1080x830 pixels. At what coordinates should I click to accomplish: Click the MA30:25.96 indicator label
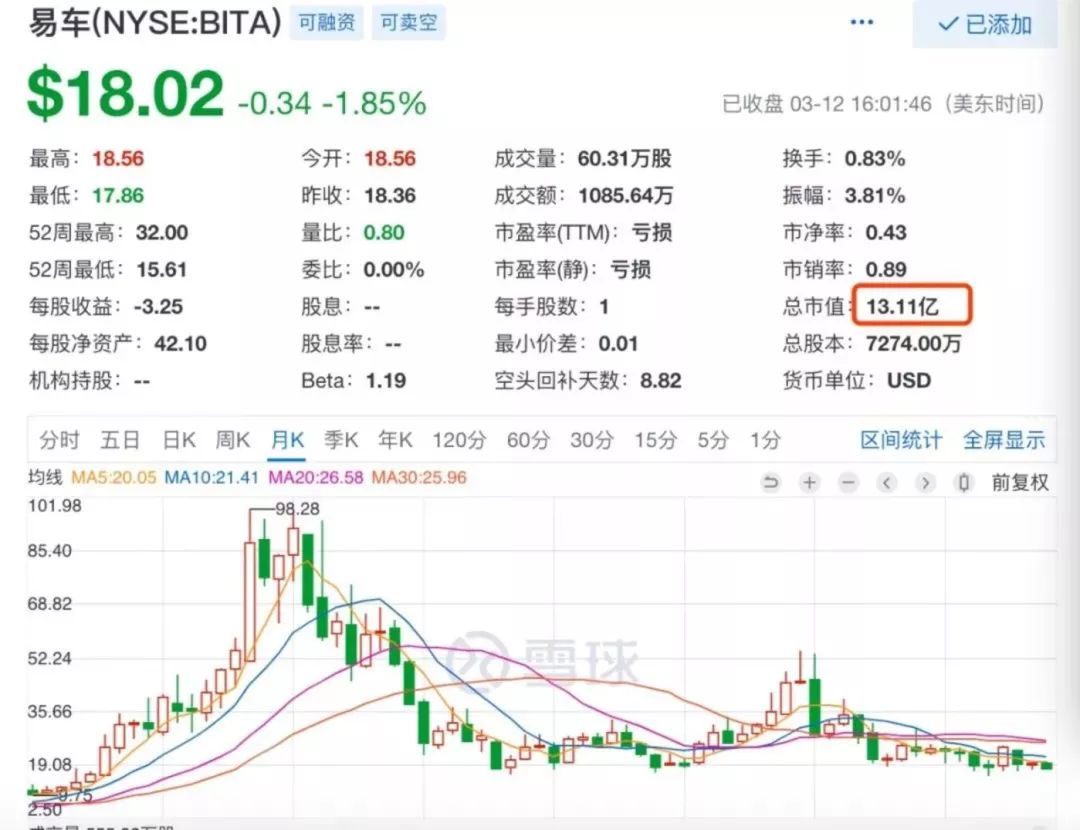(x=419, y=477)
